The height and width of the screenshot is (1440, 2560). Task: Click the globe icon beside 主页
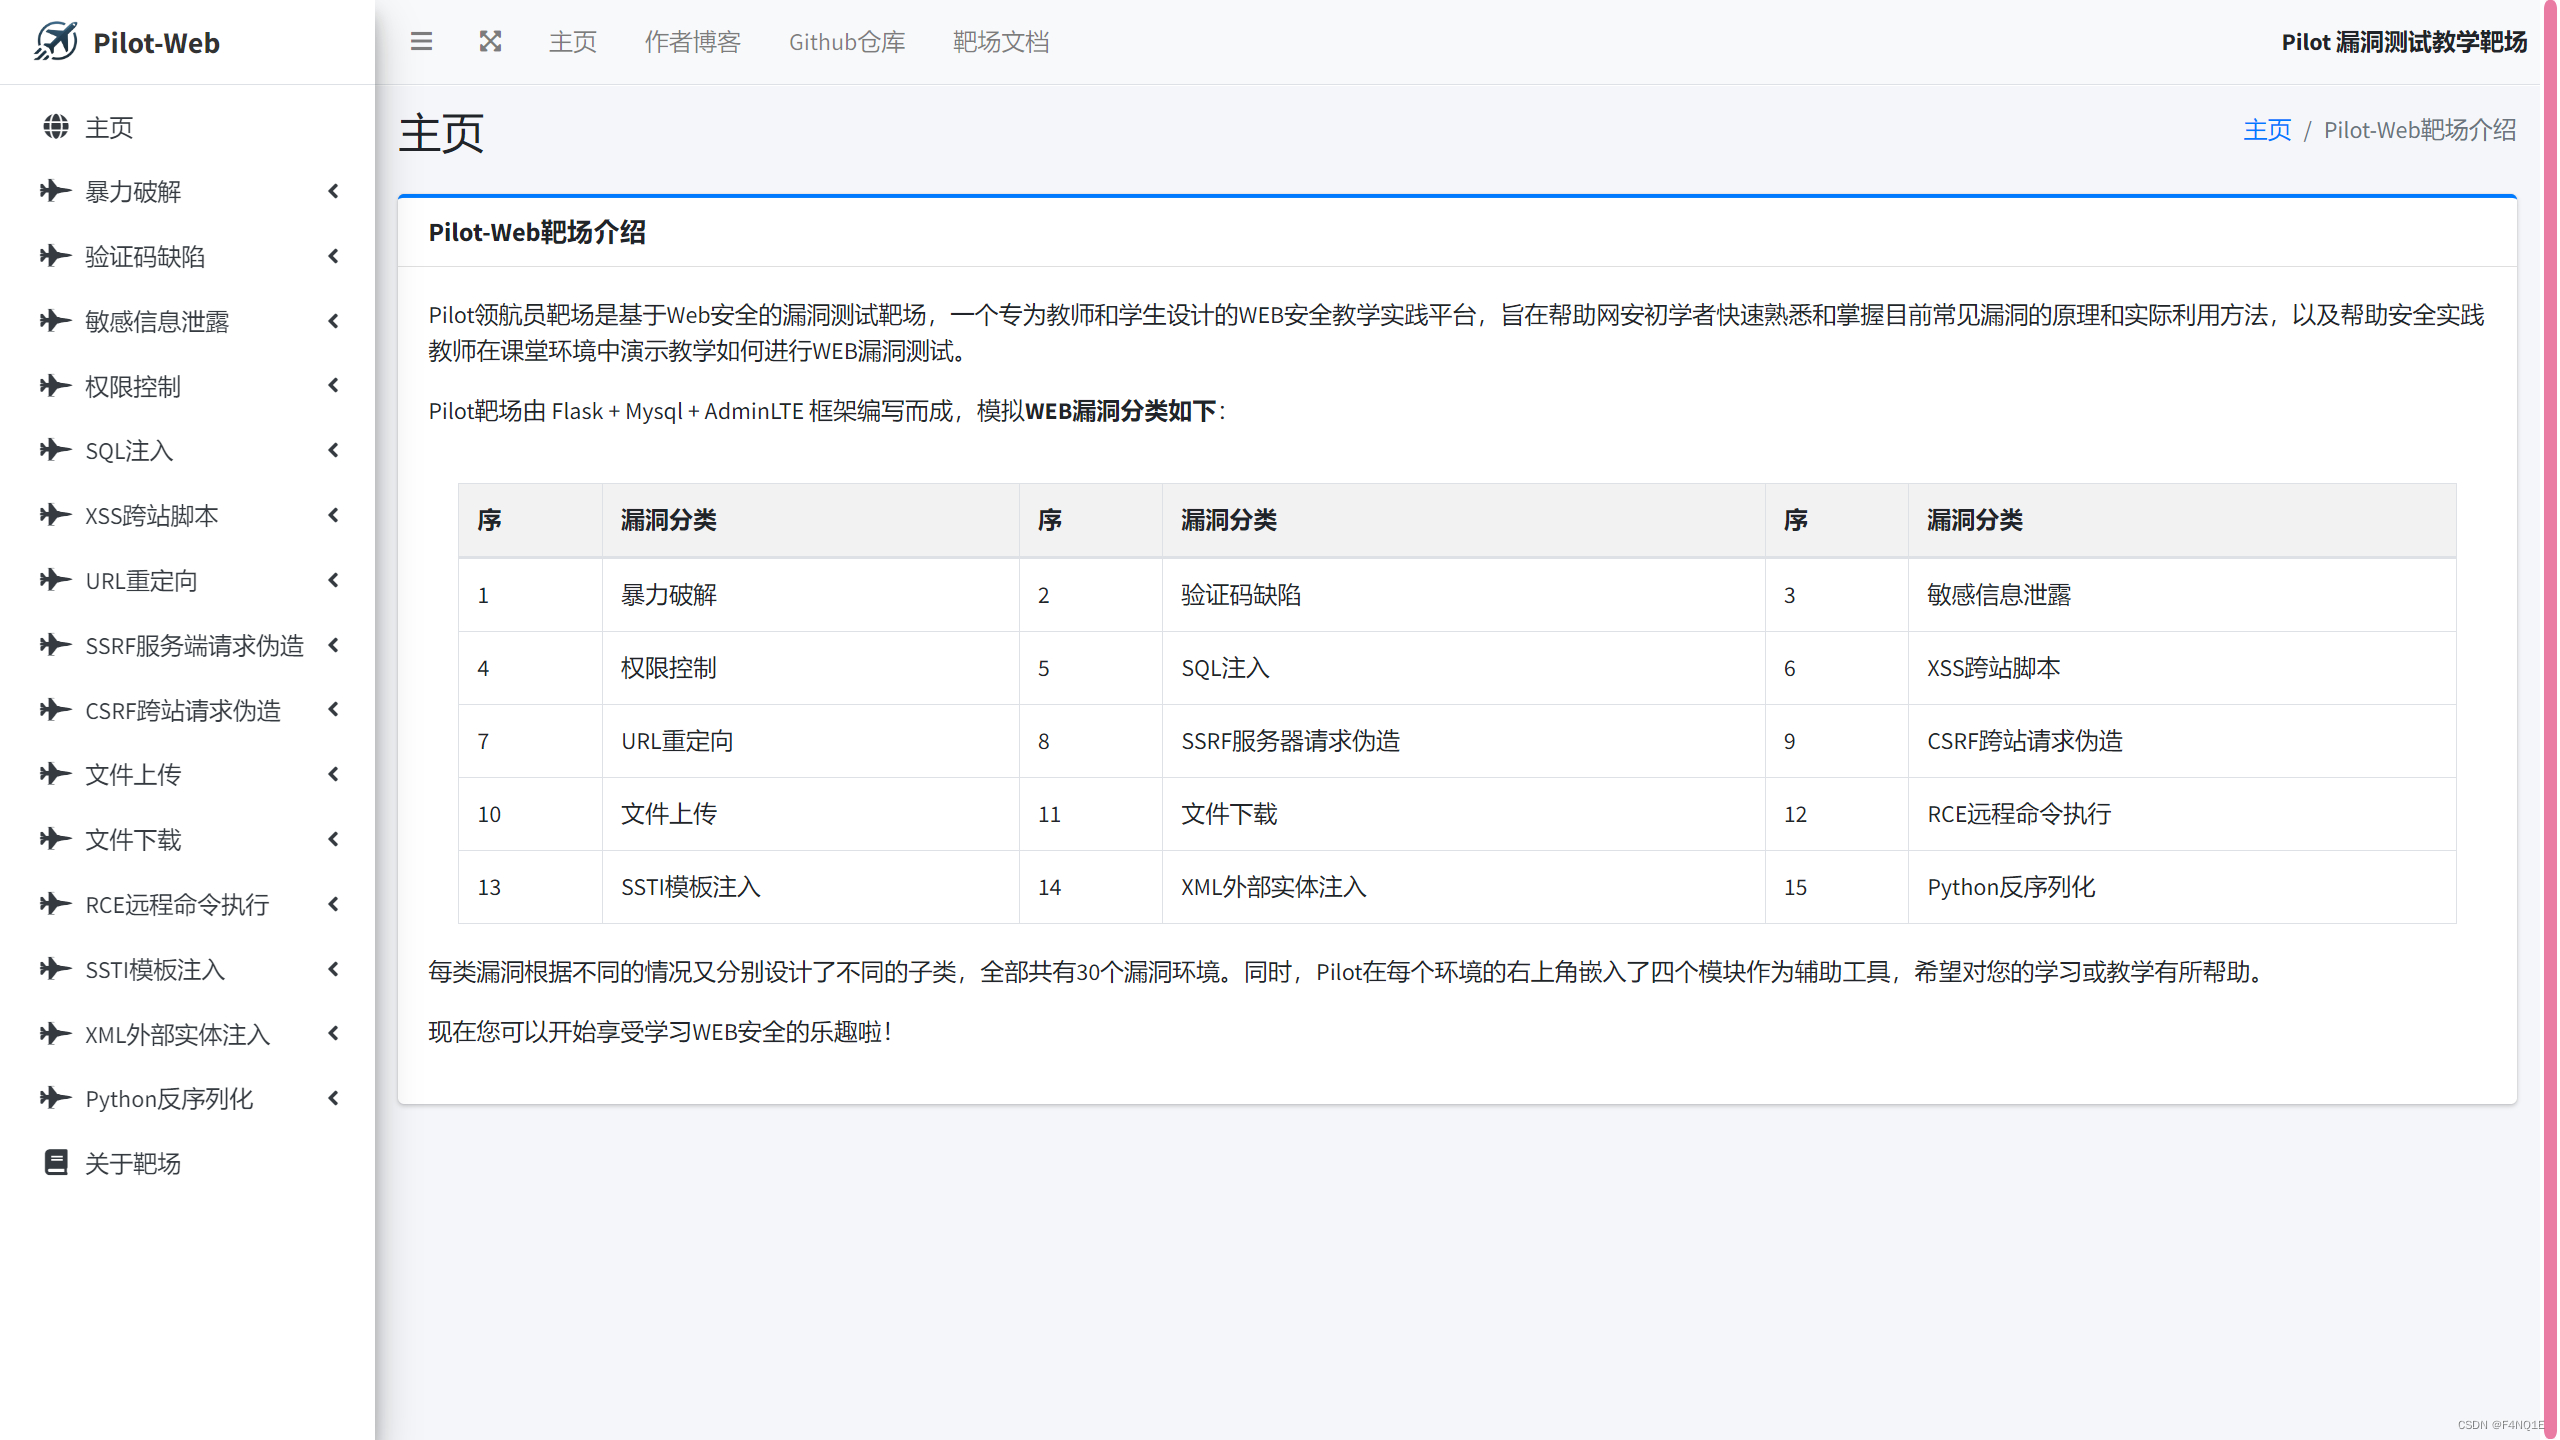pos(56,127)
